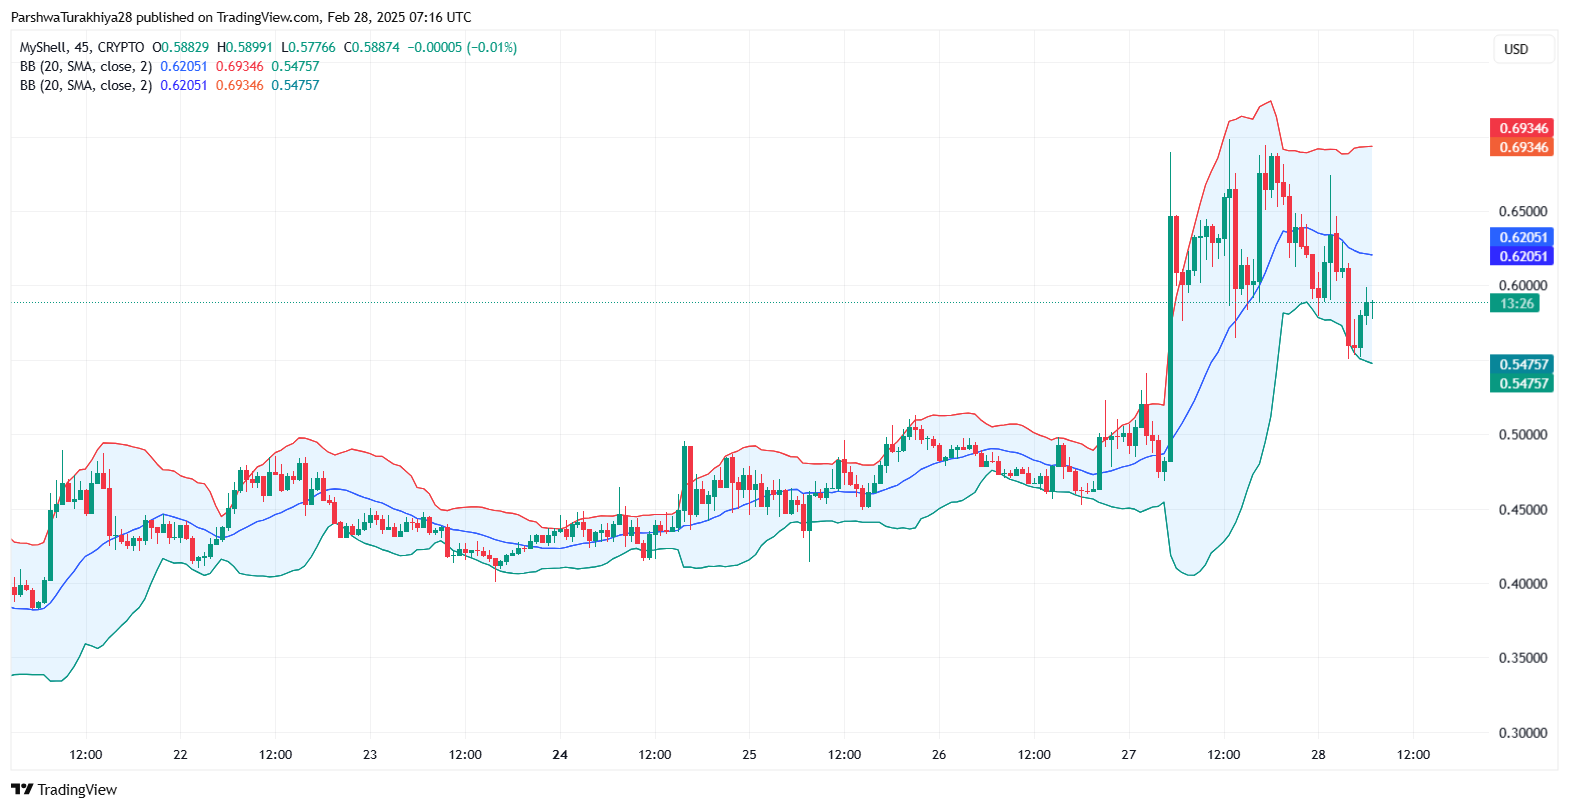Click the close value C0.58874 in legend
Viewport: 1569px width, 809px height.
[371, 47]
